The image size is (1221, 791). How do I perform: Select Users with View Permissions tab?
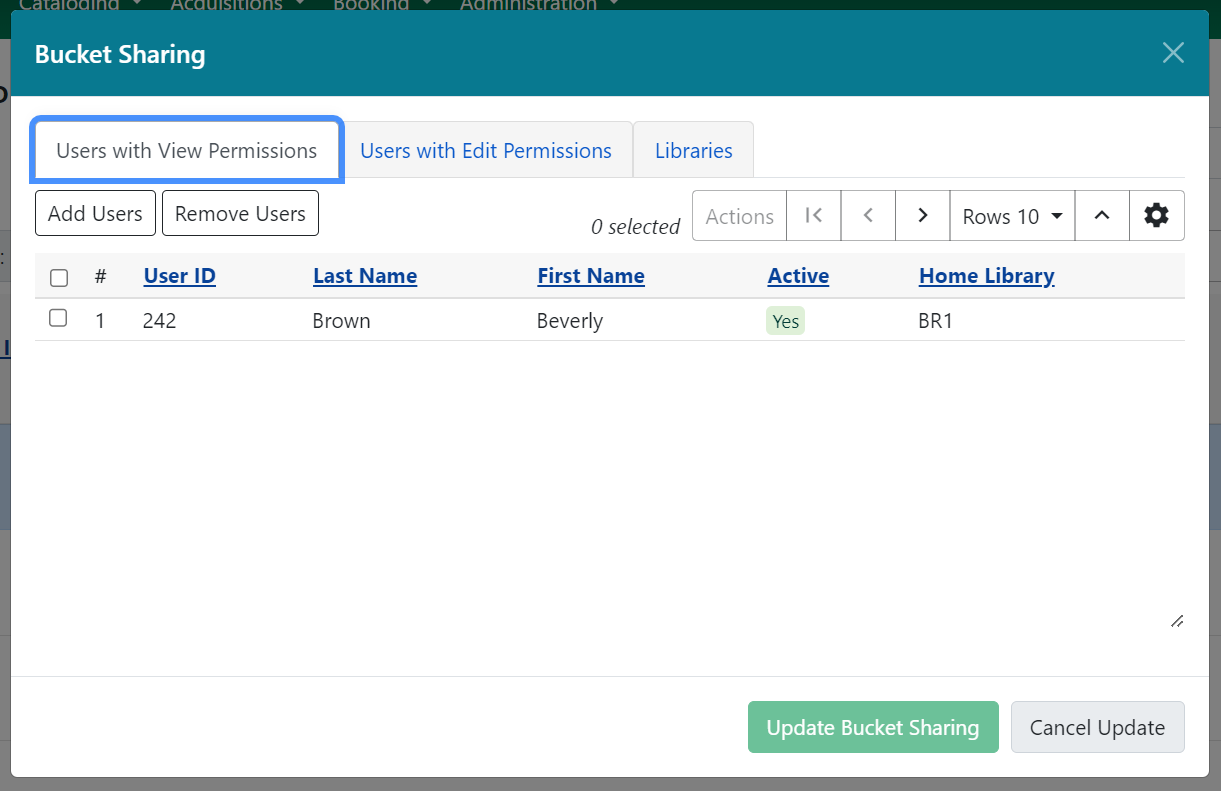187,151
